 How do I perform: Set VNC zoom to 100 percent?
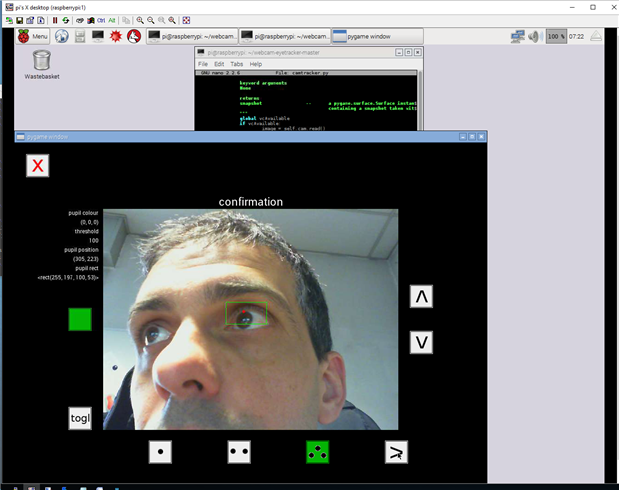(x=161, y=20)
